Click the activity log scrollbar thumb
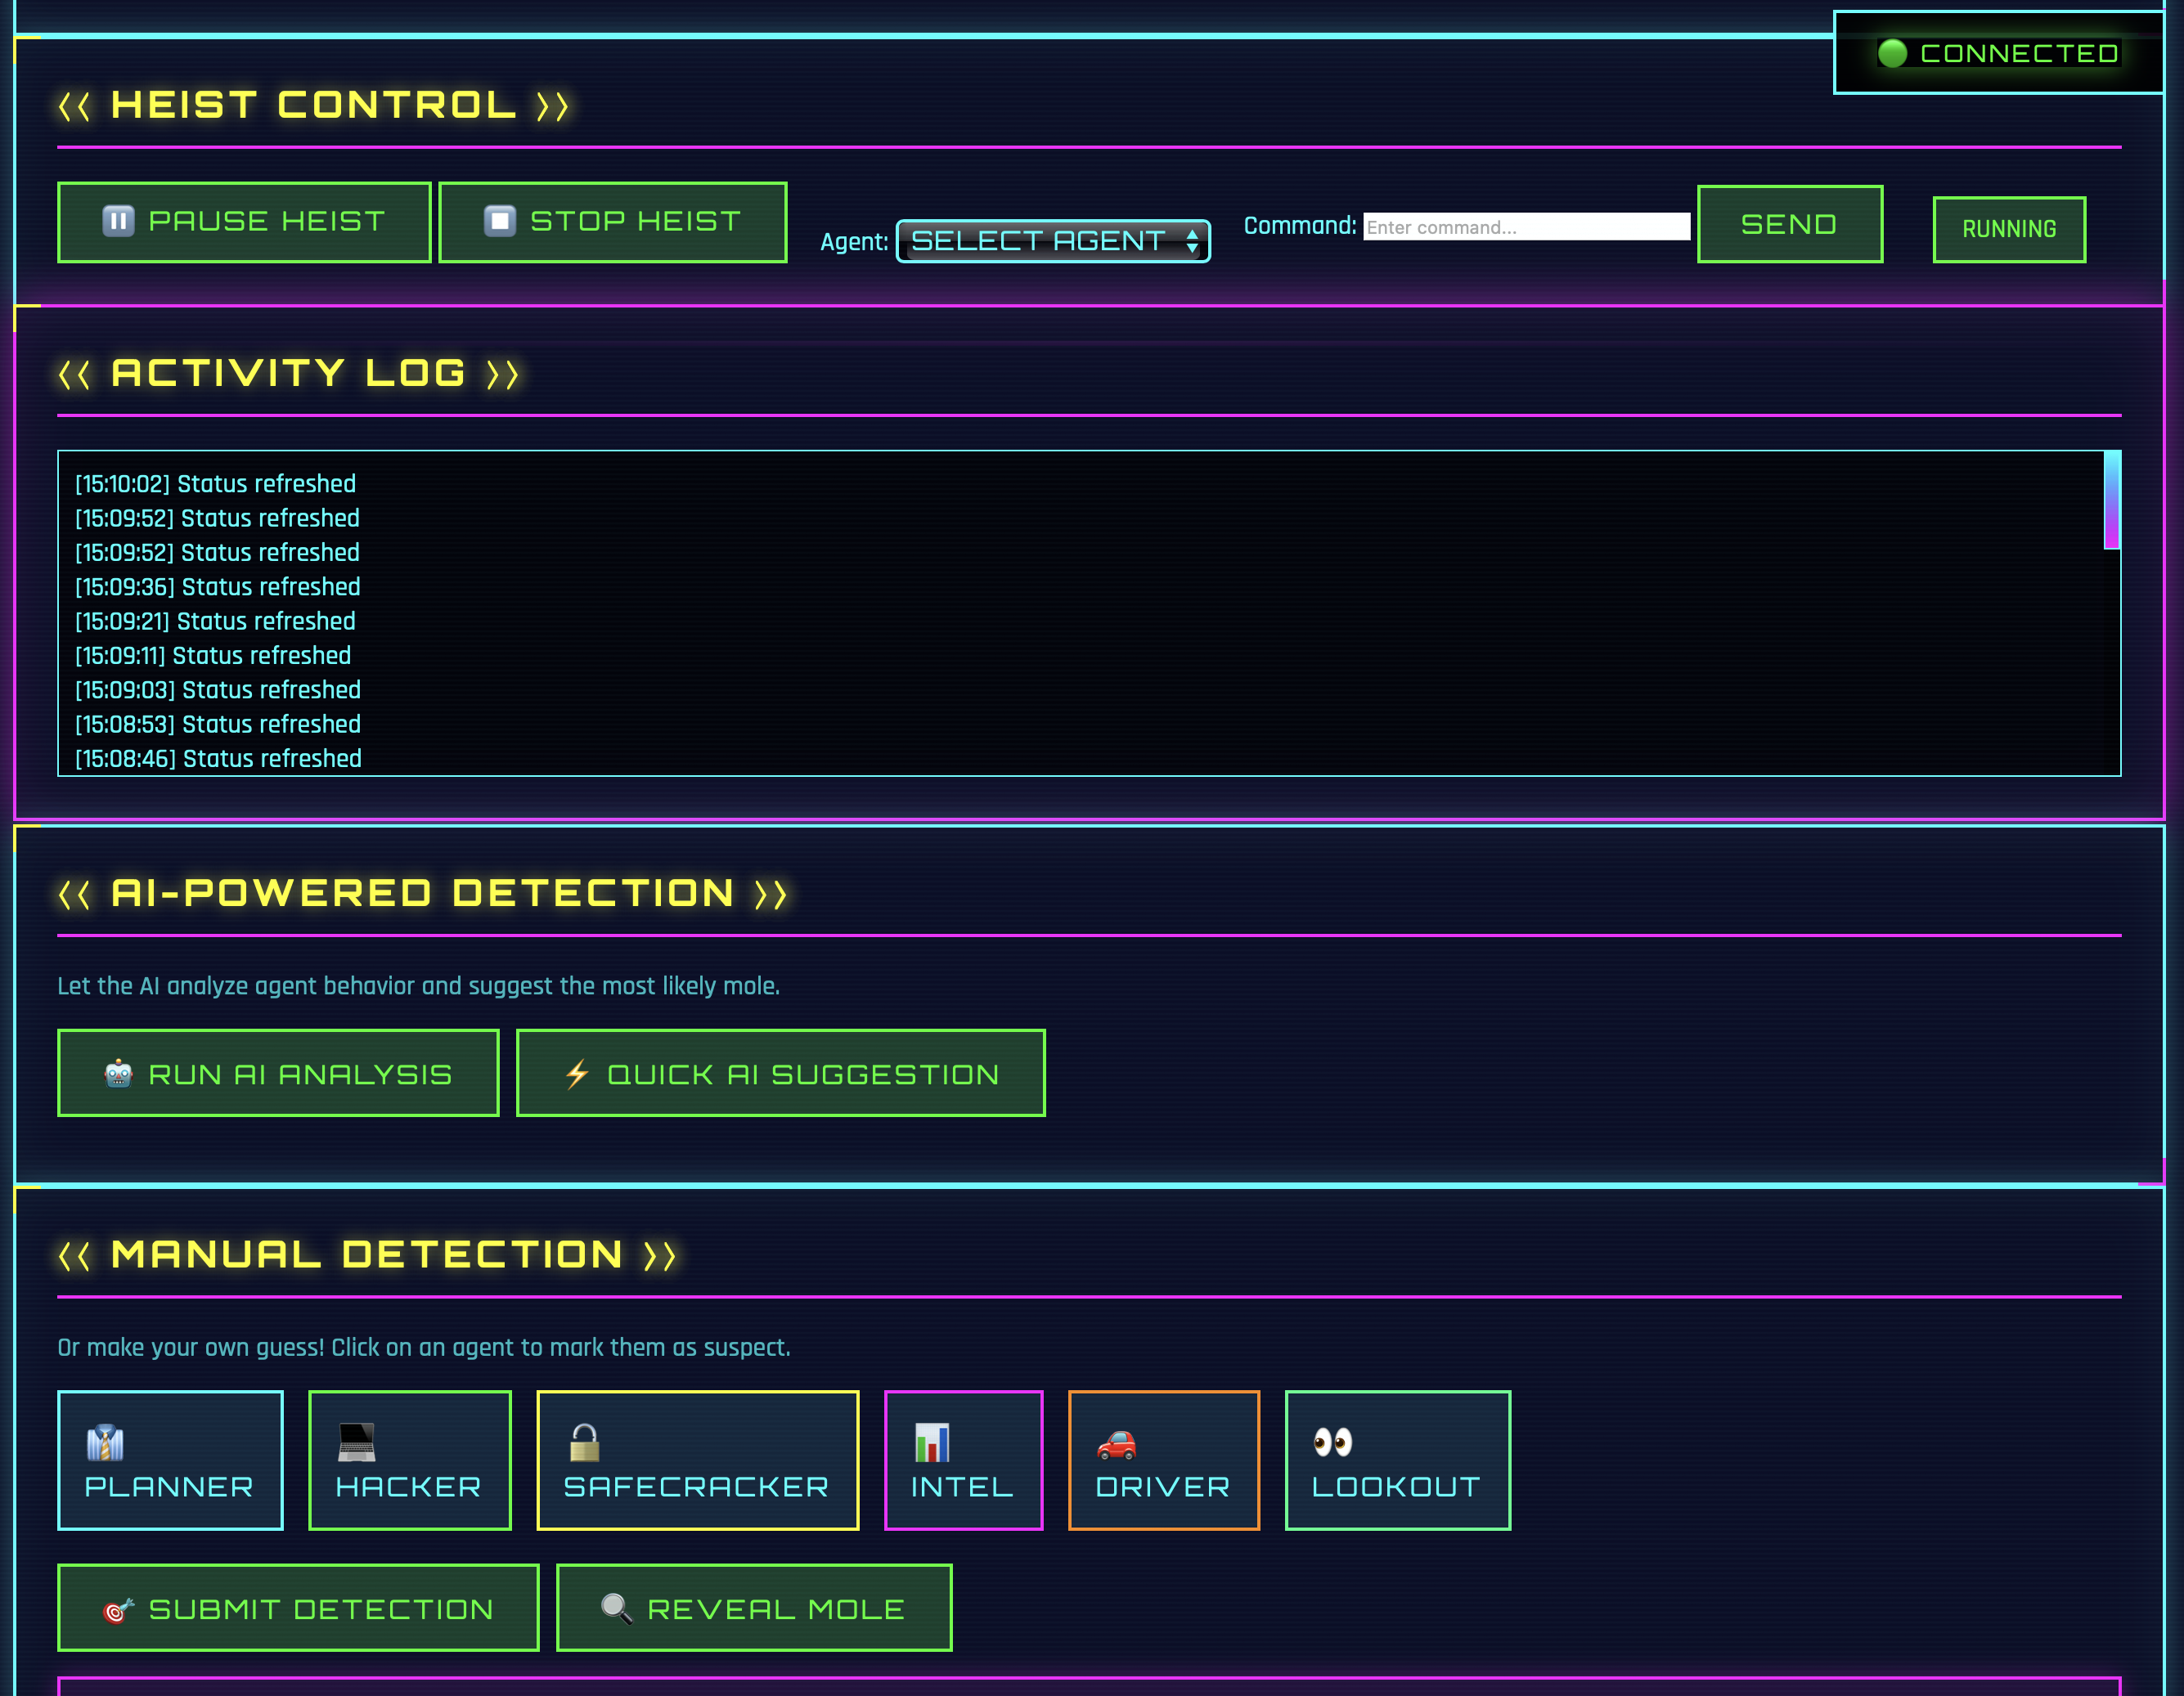Image resolution: width=2184 pixels, height=1696 pixels. tap(2111, 500)
